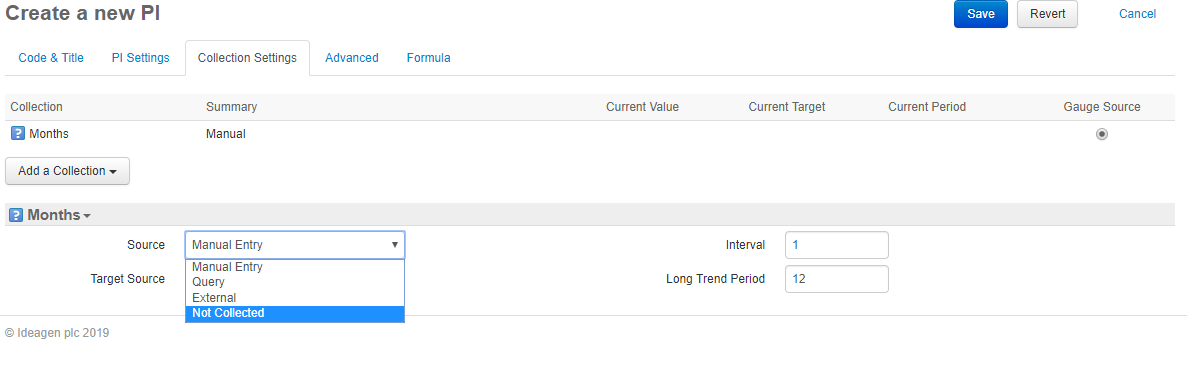Click the Revert button

point(1047,14)
